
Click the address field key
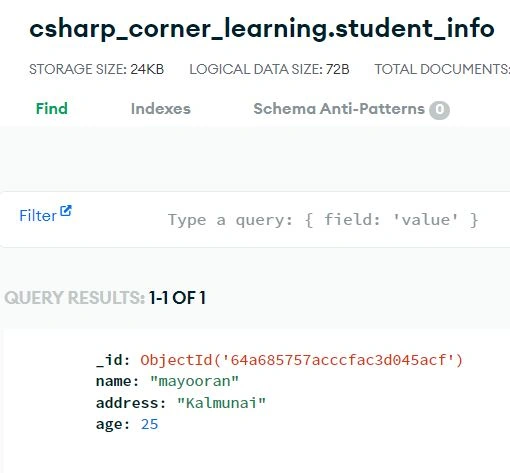[x=131, y=403]
